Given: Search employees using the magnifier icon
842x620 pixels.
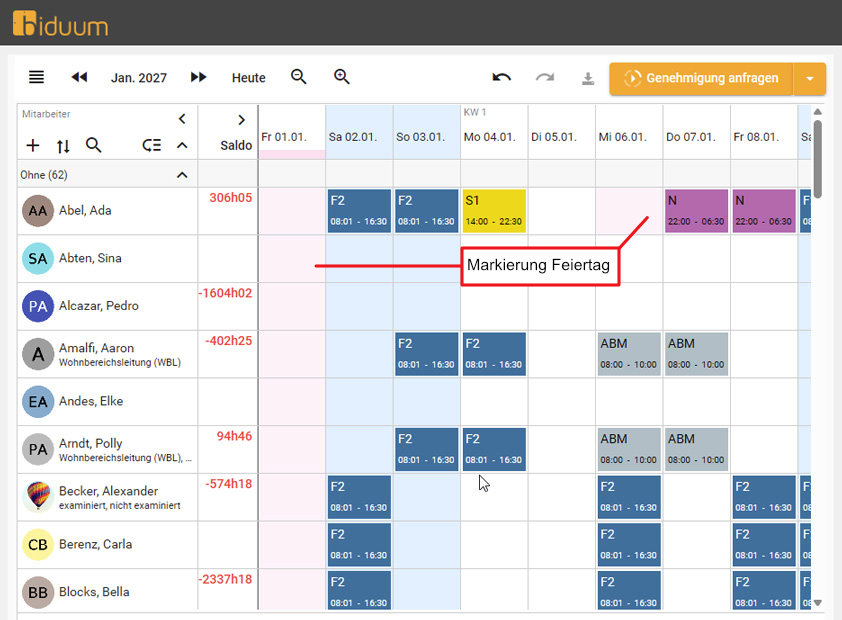Looking at the screenshot, I should coord(93,145).
